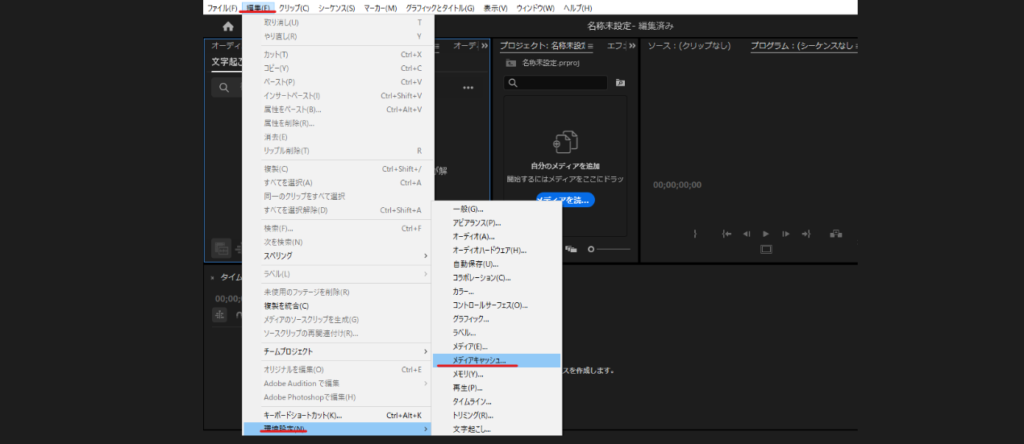Click the safe margins frame icon below playback controls

tap(766, 250)
